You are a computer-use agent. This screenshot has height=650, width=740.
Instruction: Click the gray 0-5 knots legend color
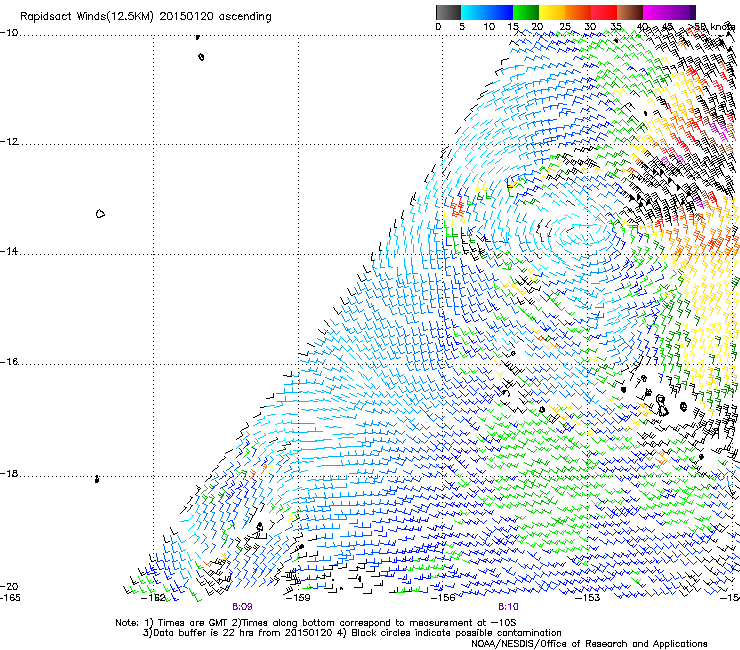click(x=448, y=12)
